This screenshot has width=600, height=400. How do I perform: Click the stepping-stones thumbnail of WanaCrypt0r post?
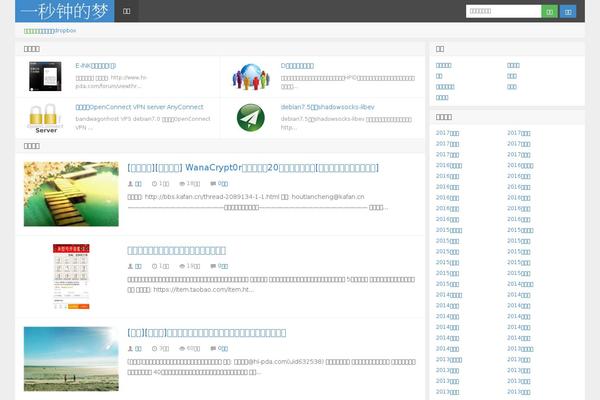point(71,194)
